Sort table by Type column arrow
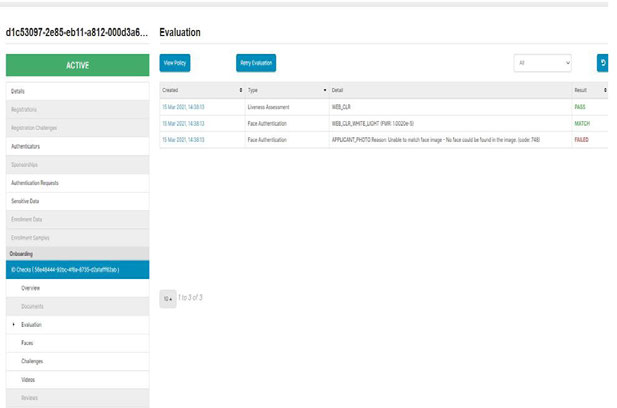This screenshot has width=617, height=408. [324, 90]
